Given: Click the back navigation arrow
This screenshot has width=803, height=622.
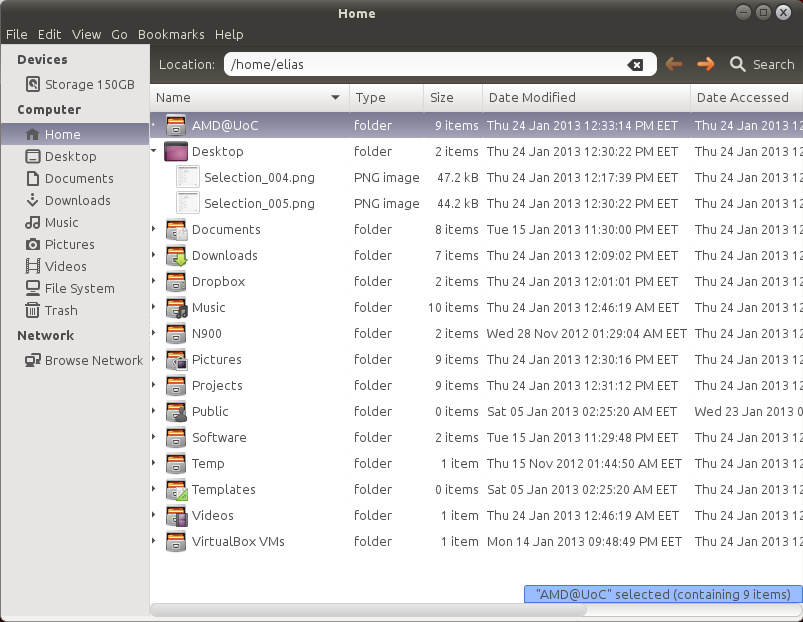Looking at the screenshot, I should coord(674,64).
